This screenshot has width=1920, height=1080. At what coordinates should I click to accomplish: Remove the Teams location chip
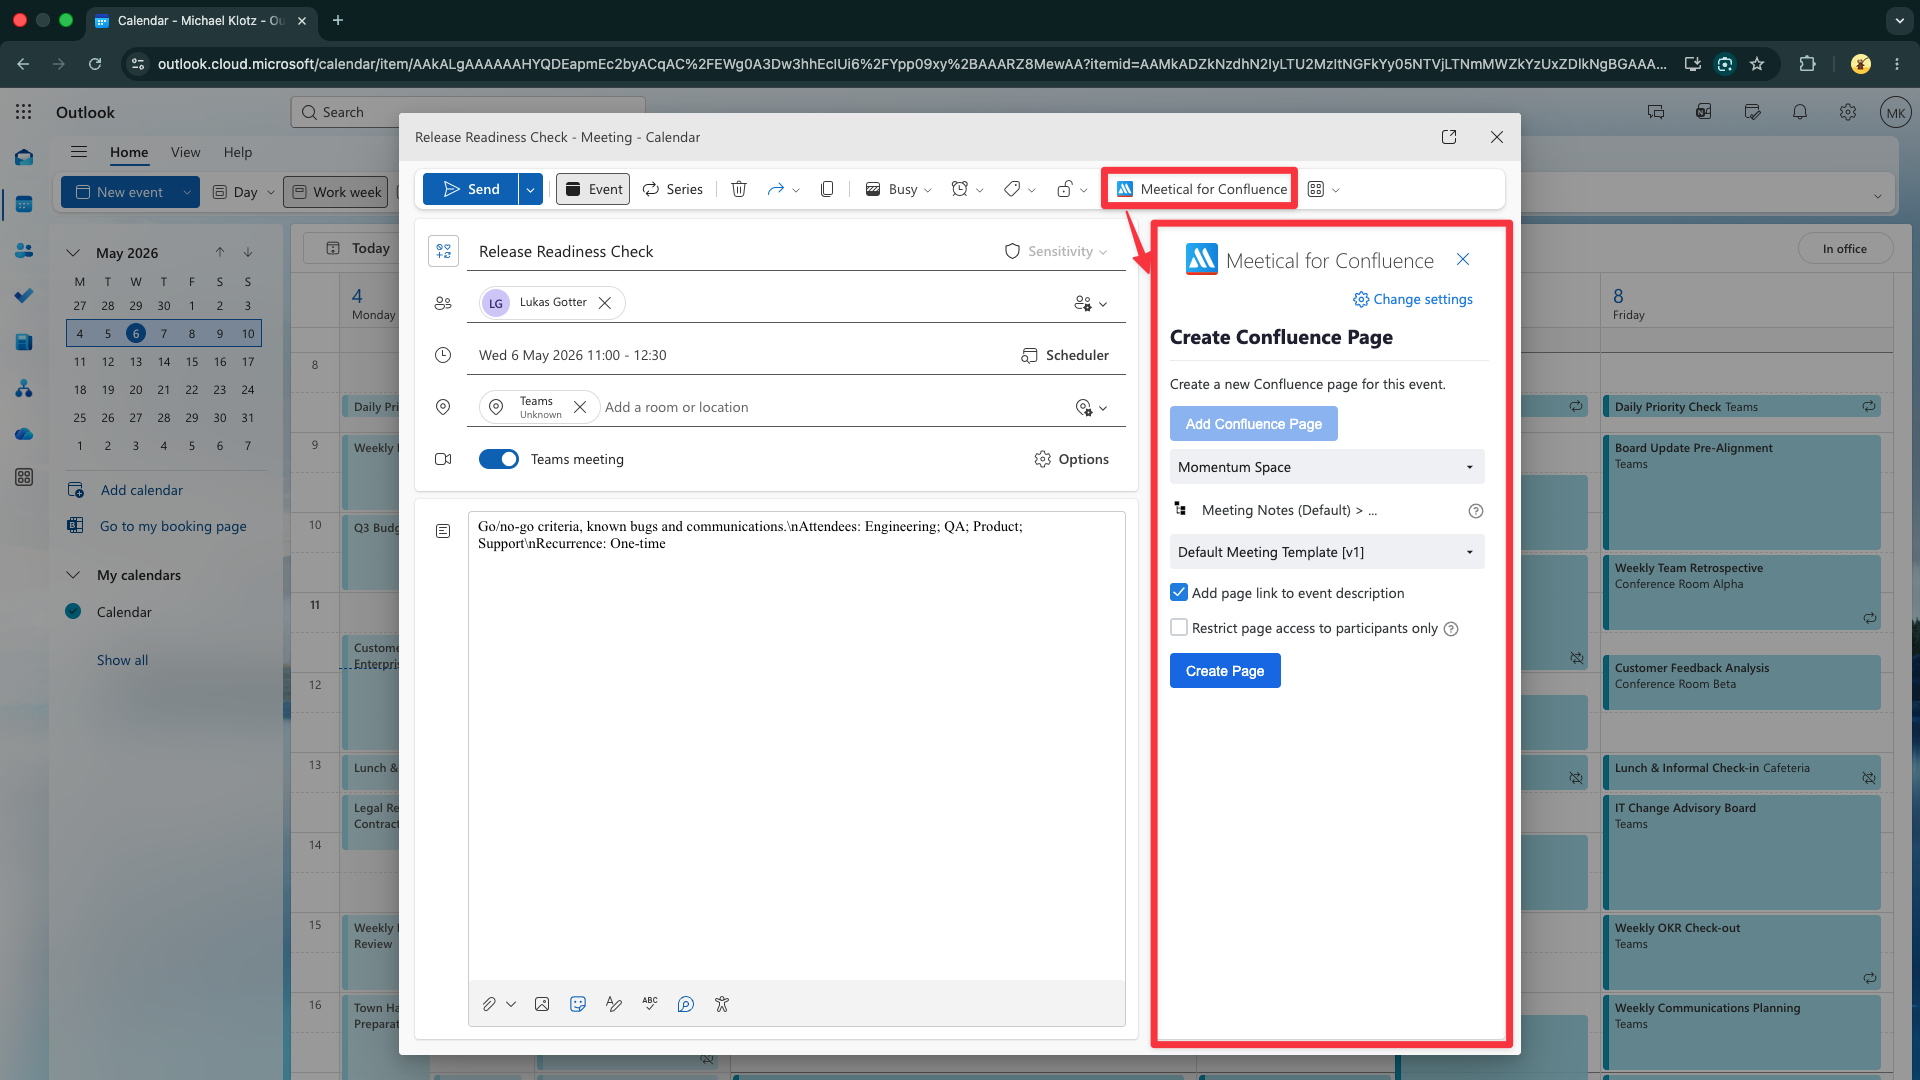click(x=580, y=407)
